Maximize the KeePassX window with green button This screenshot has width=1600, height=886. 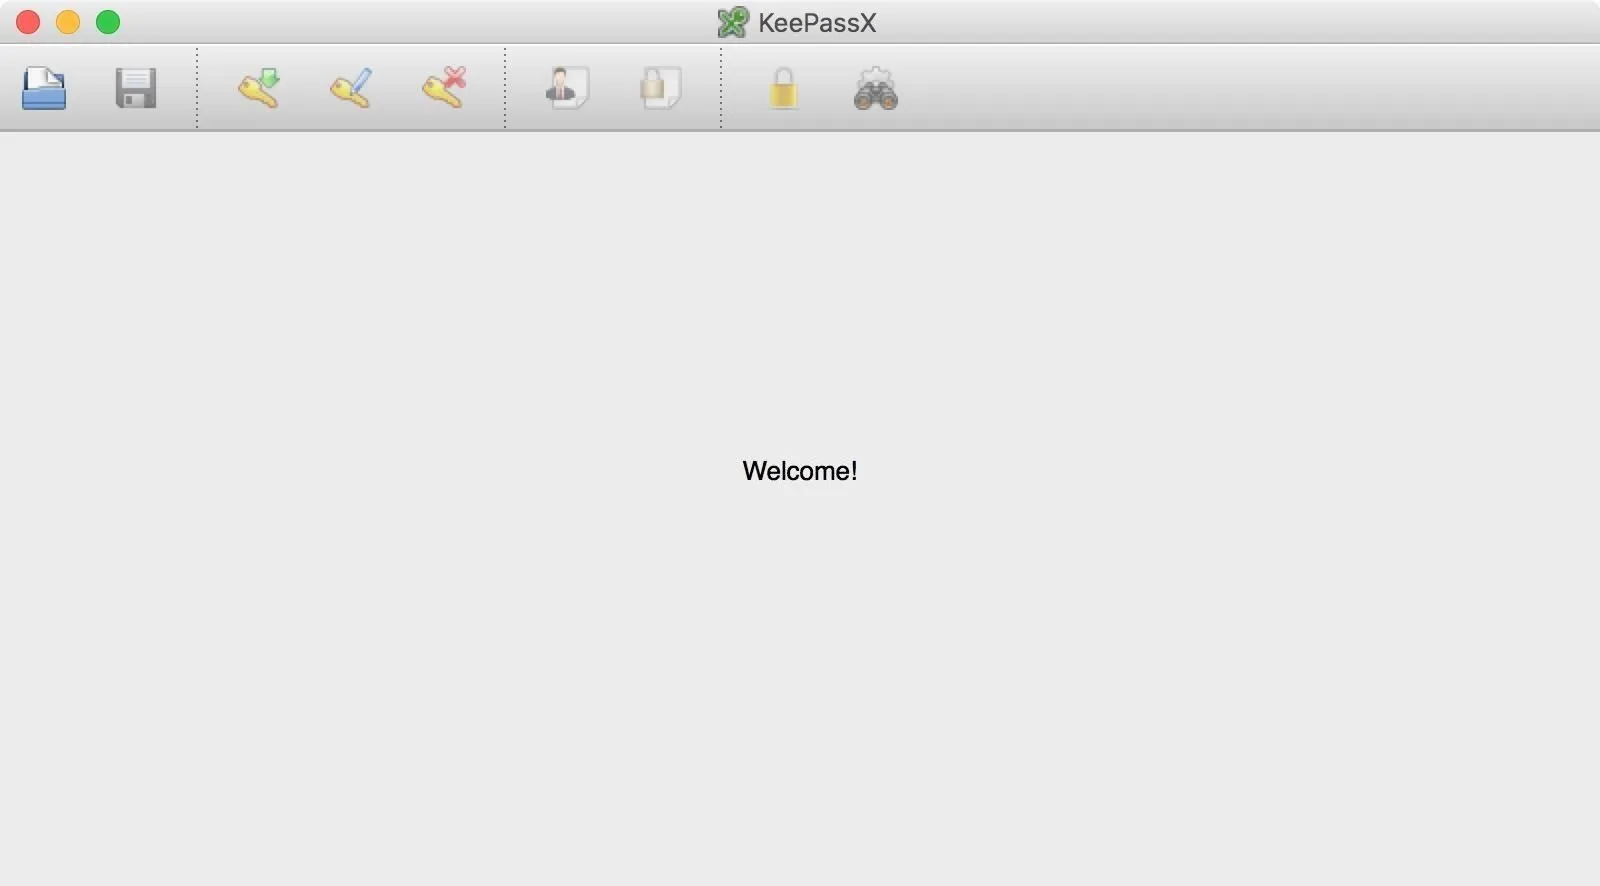pos(108,22)
